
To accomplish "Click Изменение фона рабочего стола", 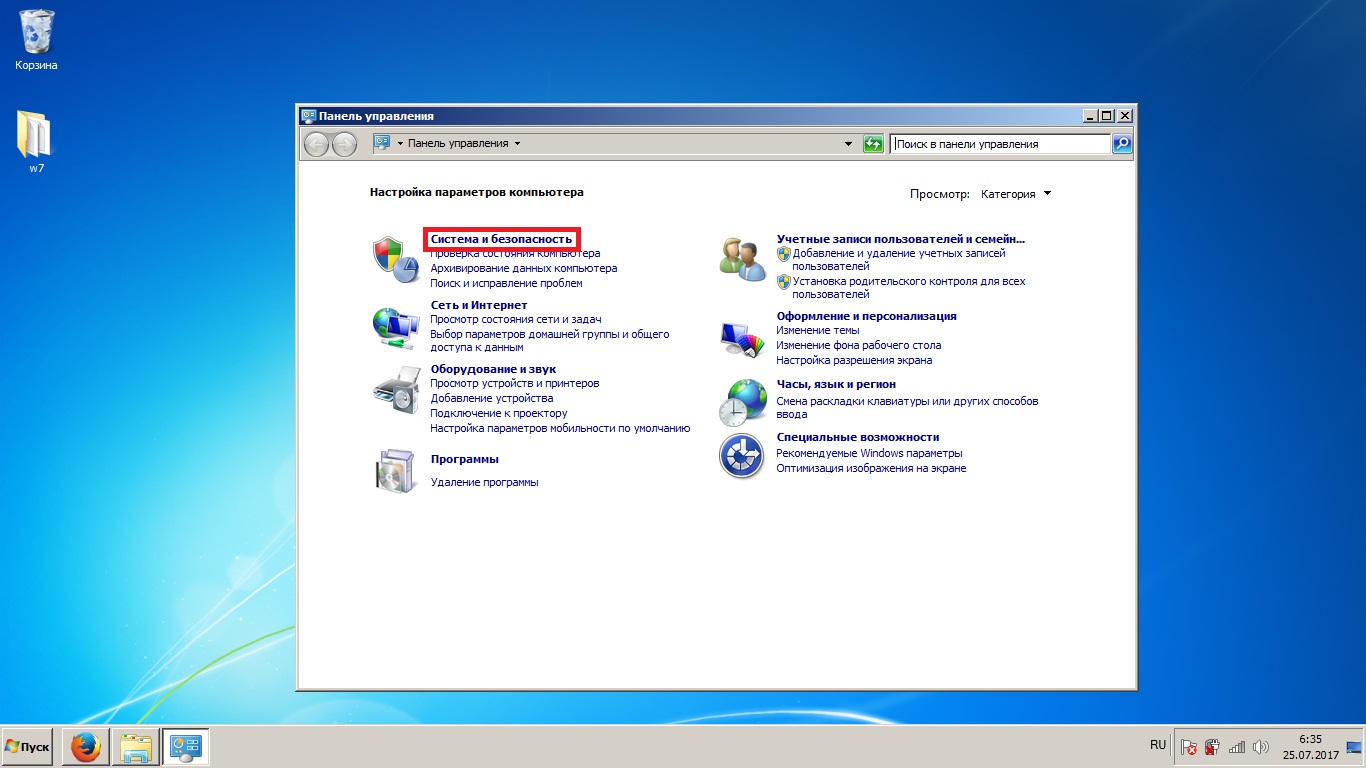I will [x=858, y=346].
